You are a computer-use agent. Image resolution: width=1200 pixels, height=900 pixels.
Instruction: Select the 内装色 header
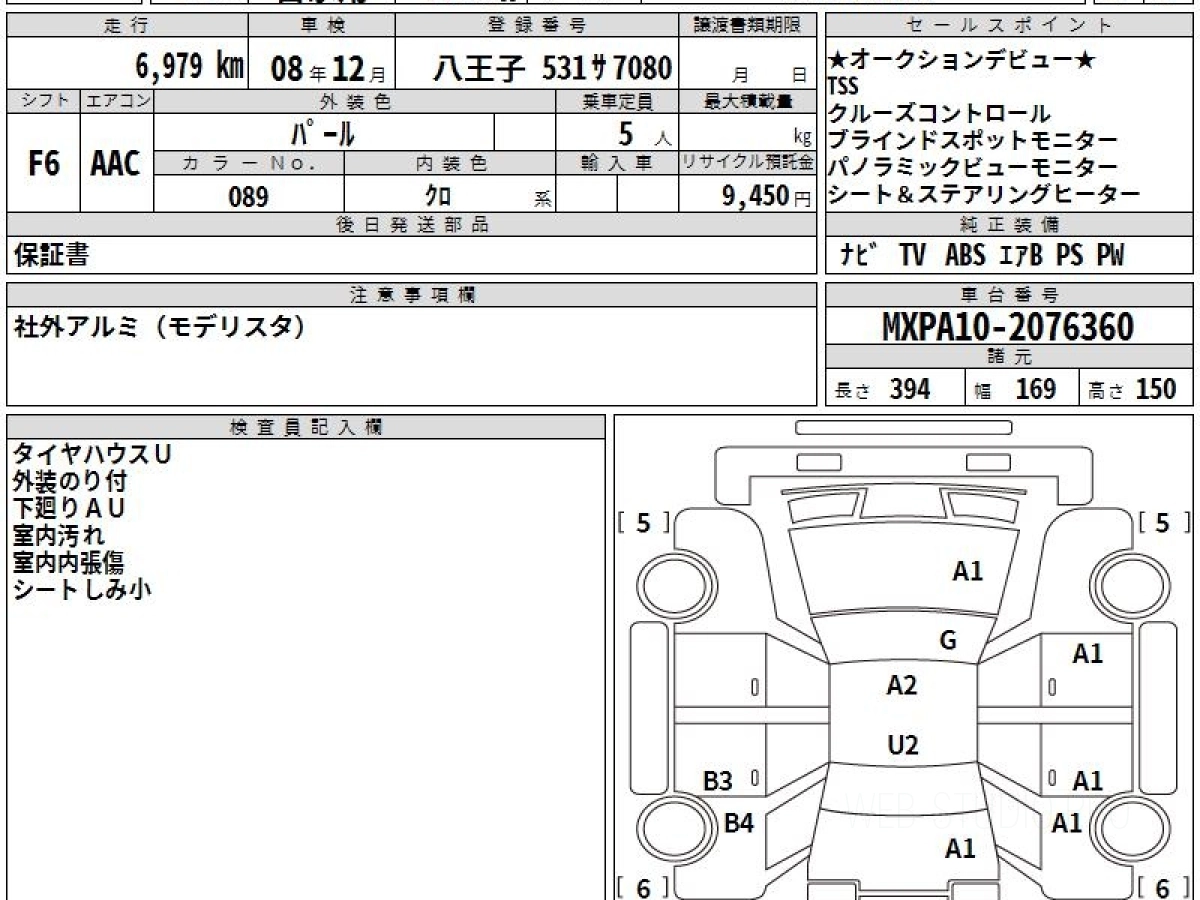(x=451, y=163)
